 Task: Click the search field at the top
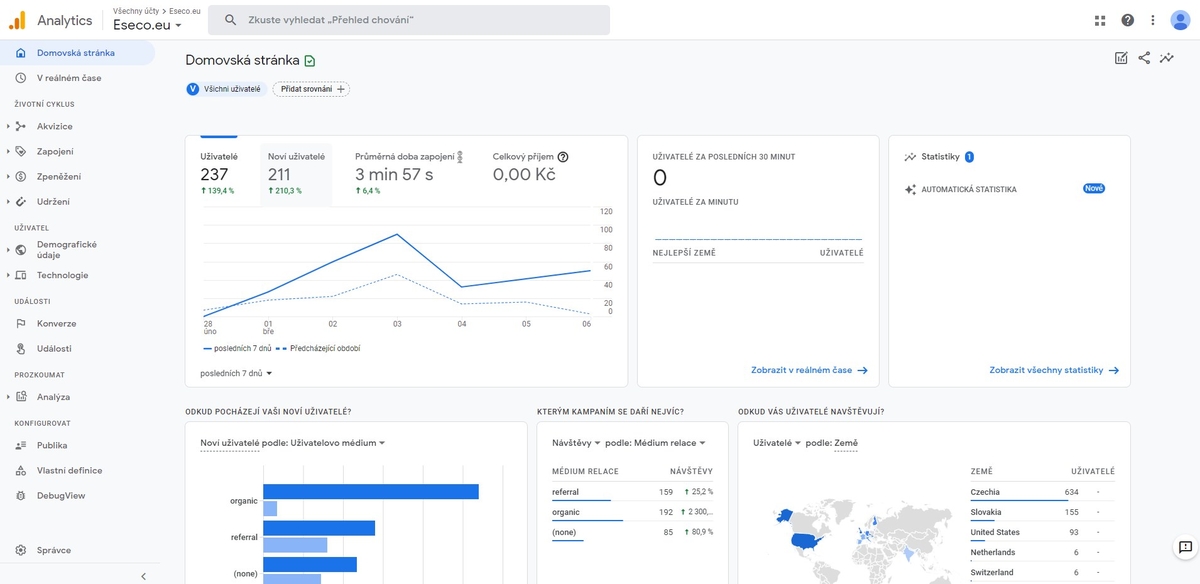[x=410, y=20]
